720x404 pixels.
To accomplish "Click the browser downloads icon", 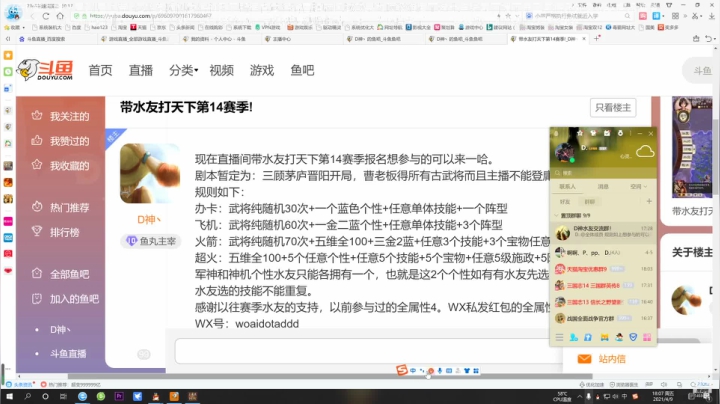I will pos(712,16).
